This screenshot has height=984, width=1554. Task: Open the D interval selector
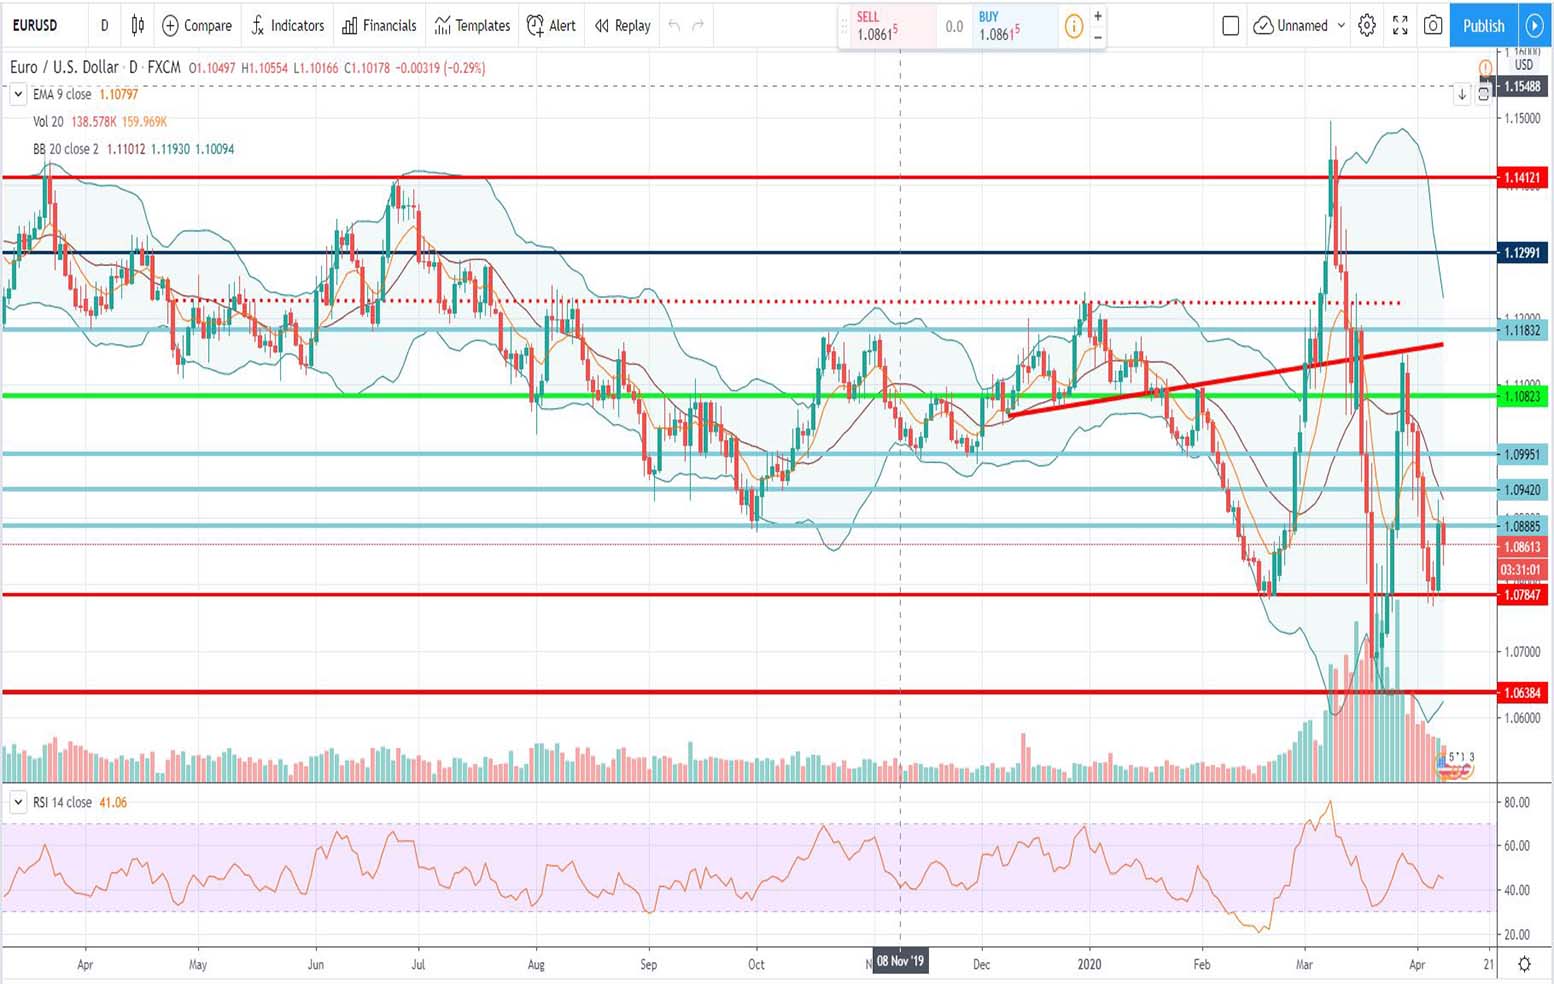[x=104, y=25]
